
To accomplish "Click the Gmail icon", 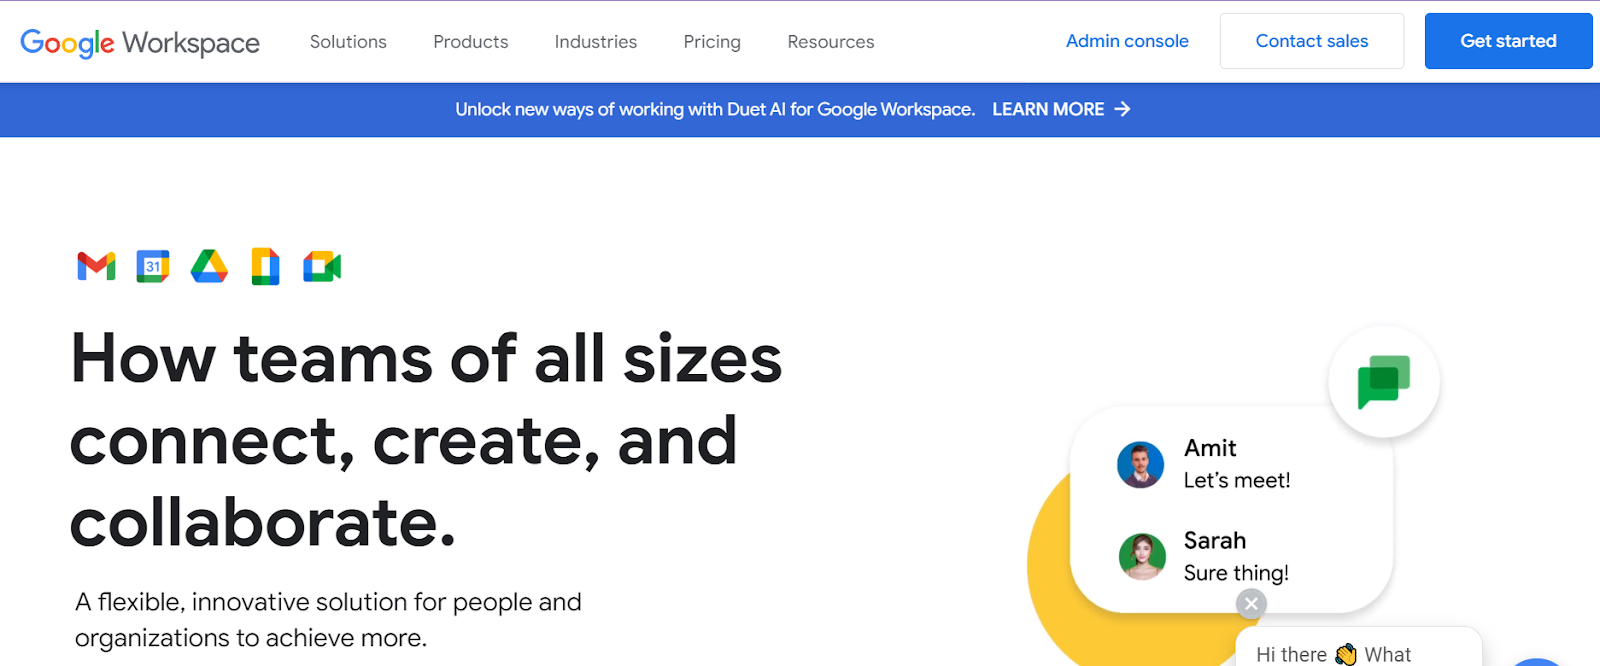I will [97, 267].
